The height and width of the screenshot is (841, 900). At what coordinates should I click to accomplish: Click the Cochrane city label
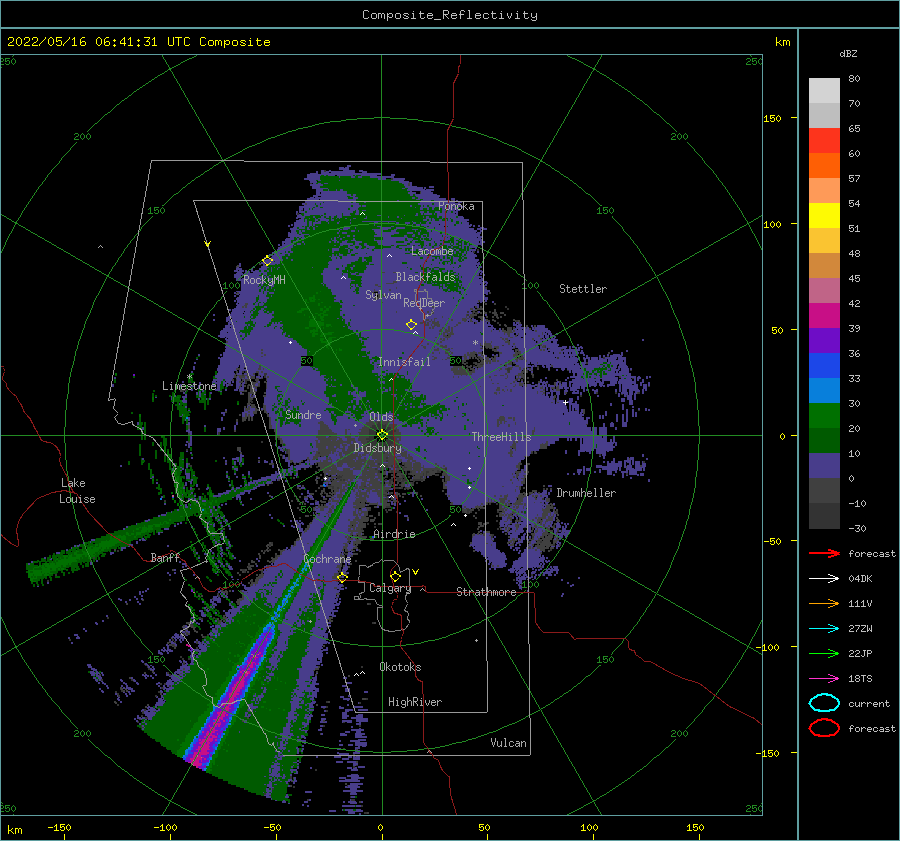click(x=327, y=559)
